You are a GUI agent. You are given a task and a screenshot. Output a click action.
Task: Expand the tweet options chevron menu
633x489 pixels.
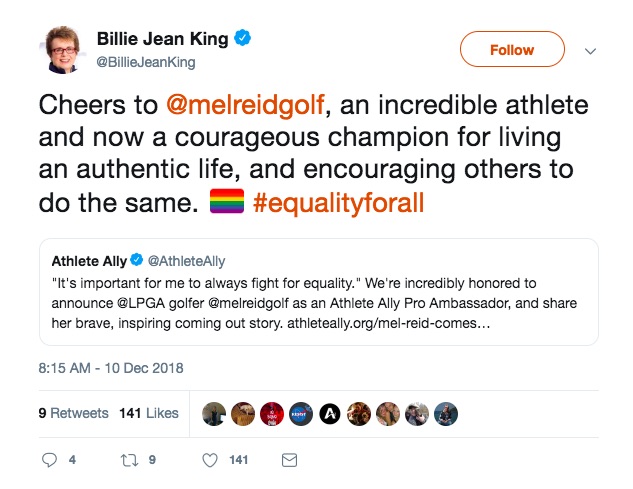point(590,51)
